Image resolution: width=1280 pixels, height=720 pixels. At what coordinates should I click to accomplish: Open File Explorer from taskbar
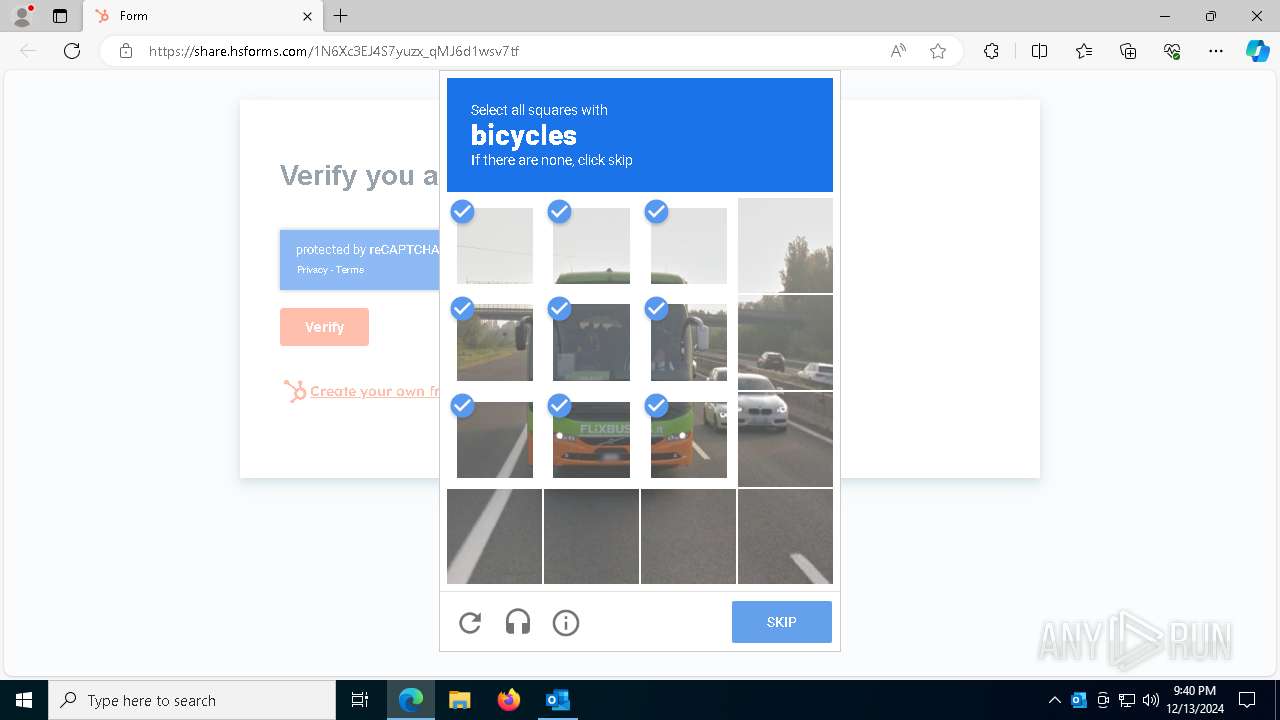(x=459, y=700)
